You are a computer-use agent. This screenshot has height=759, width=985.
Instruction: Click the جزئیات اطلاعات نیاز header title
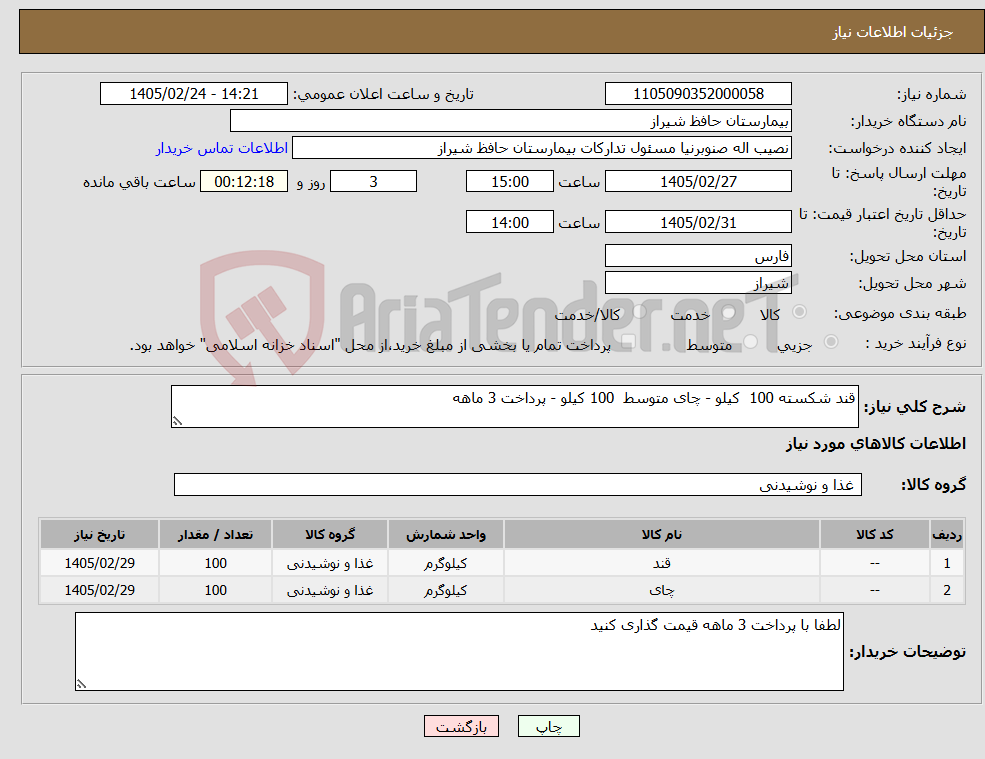tap(893, 32)
